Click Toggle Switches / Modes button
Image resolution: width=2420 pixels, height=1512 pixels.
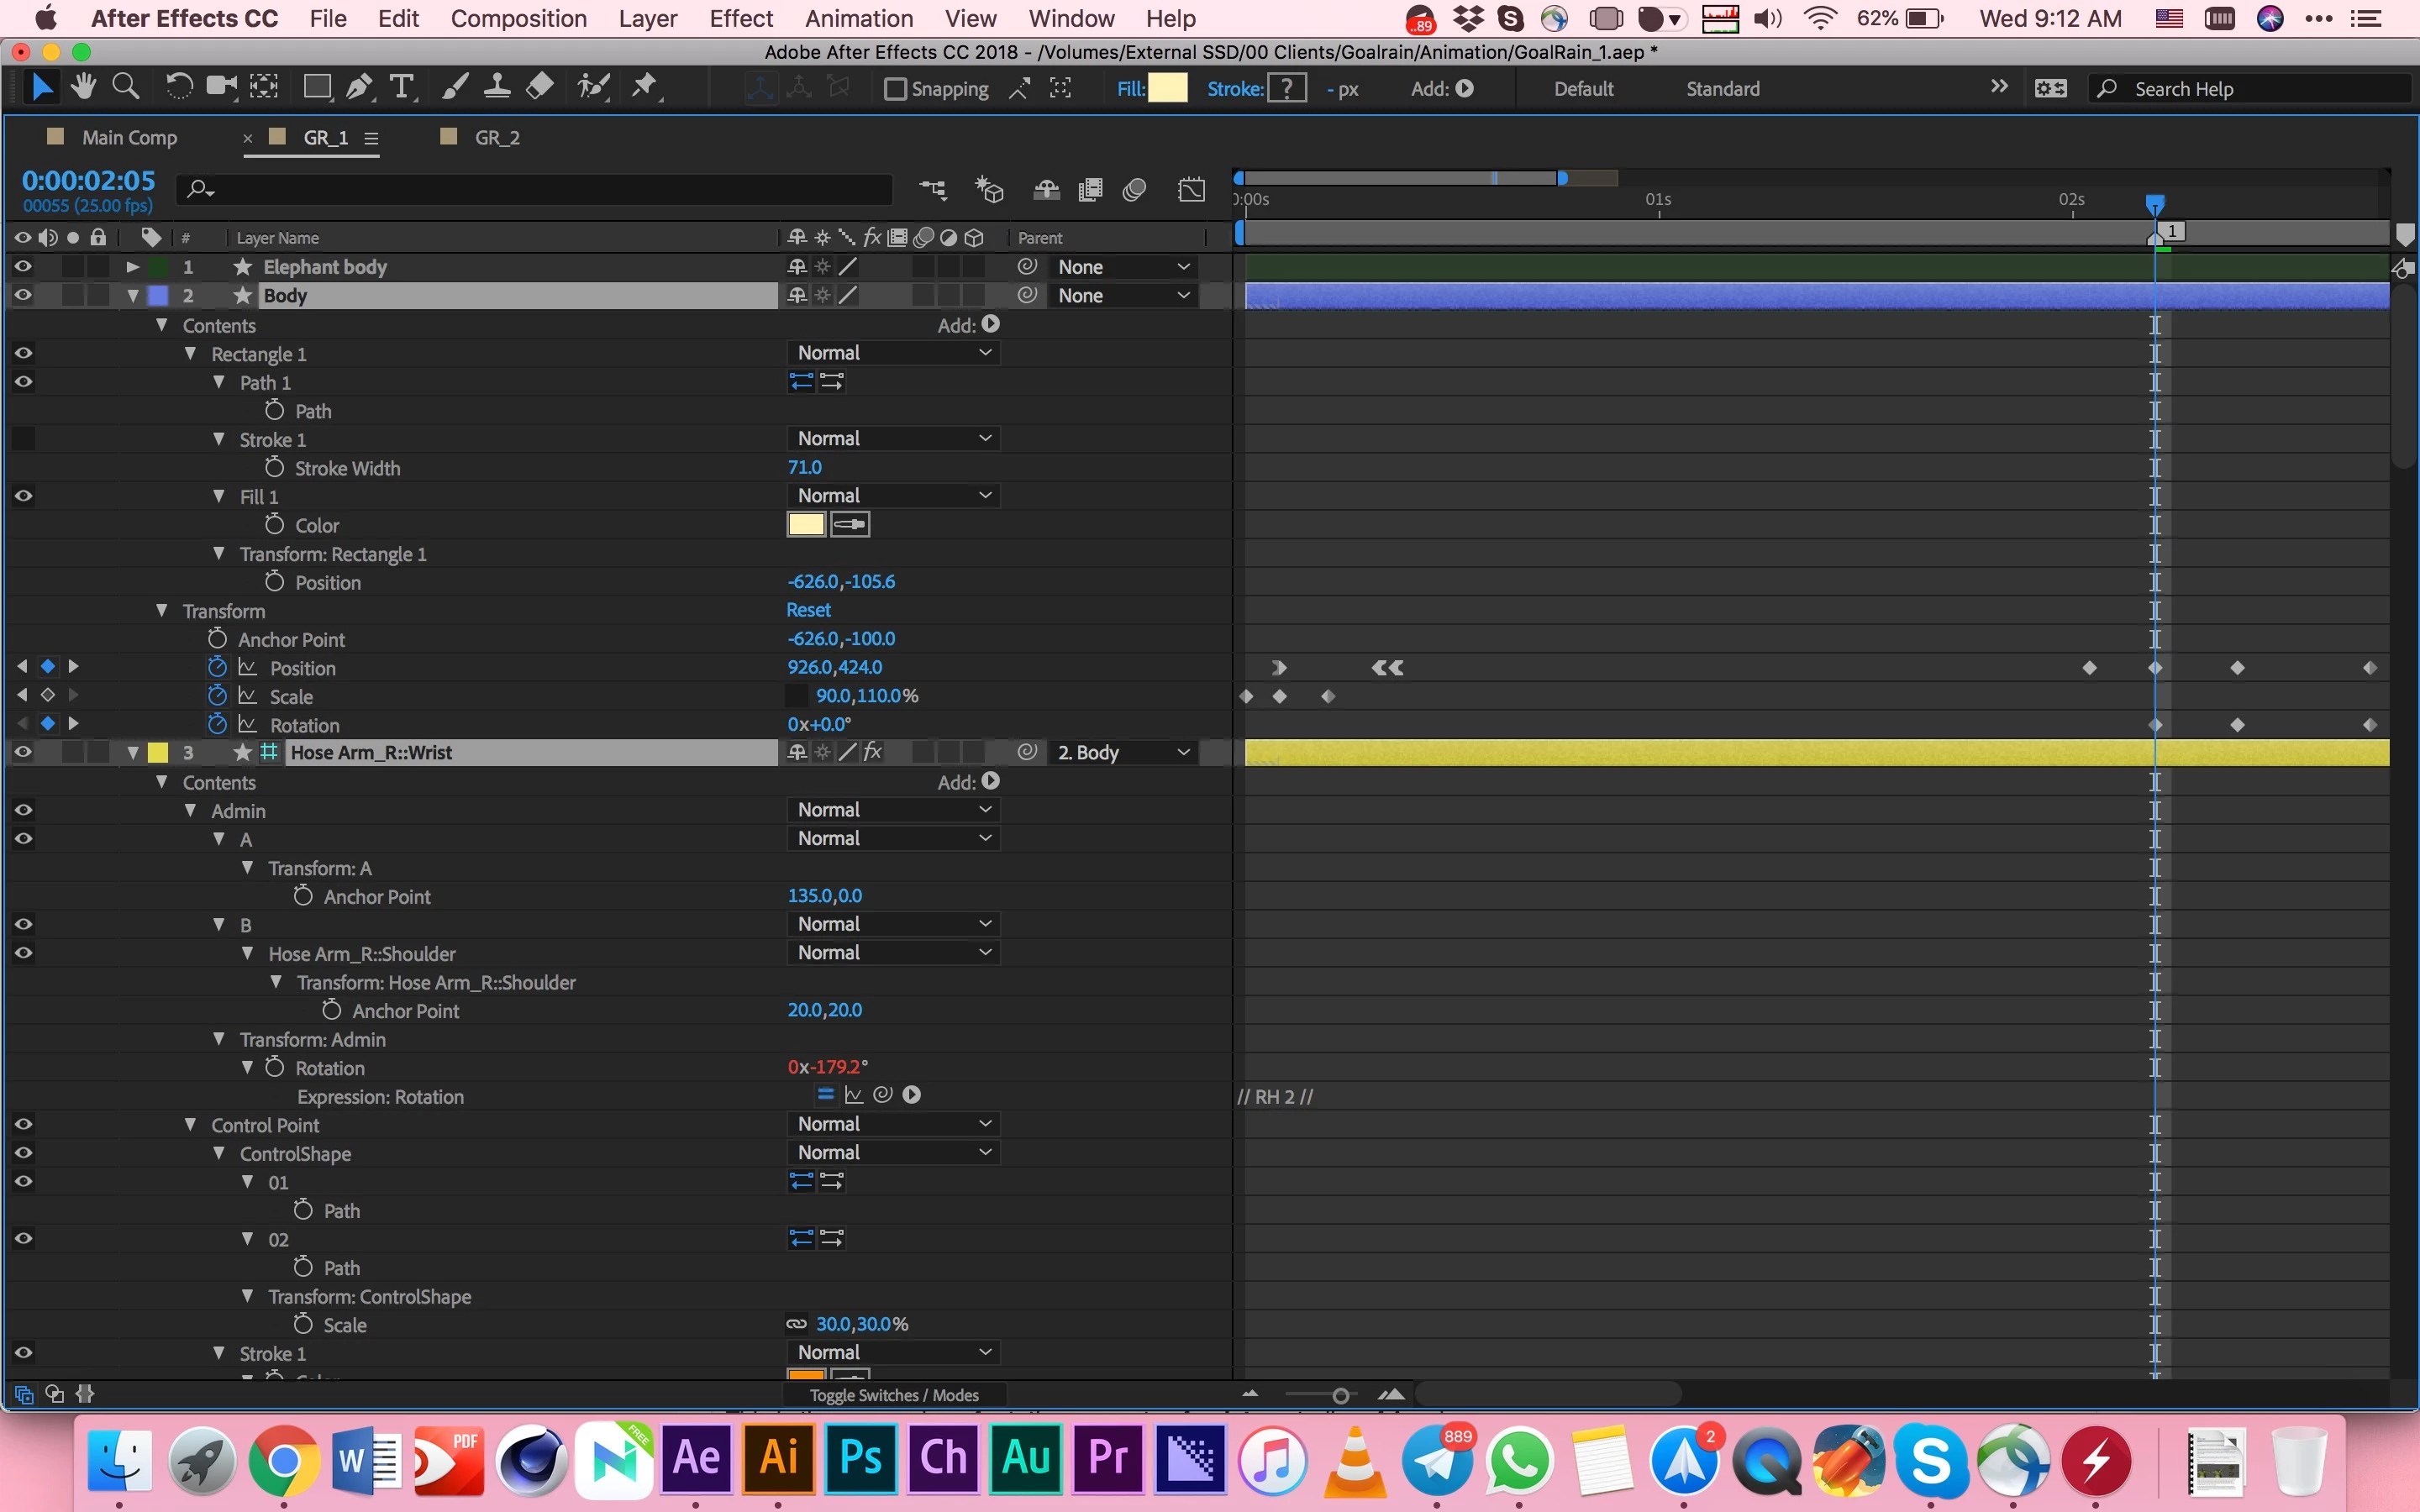tap(893, 1395)
